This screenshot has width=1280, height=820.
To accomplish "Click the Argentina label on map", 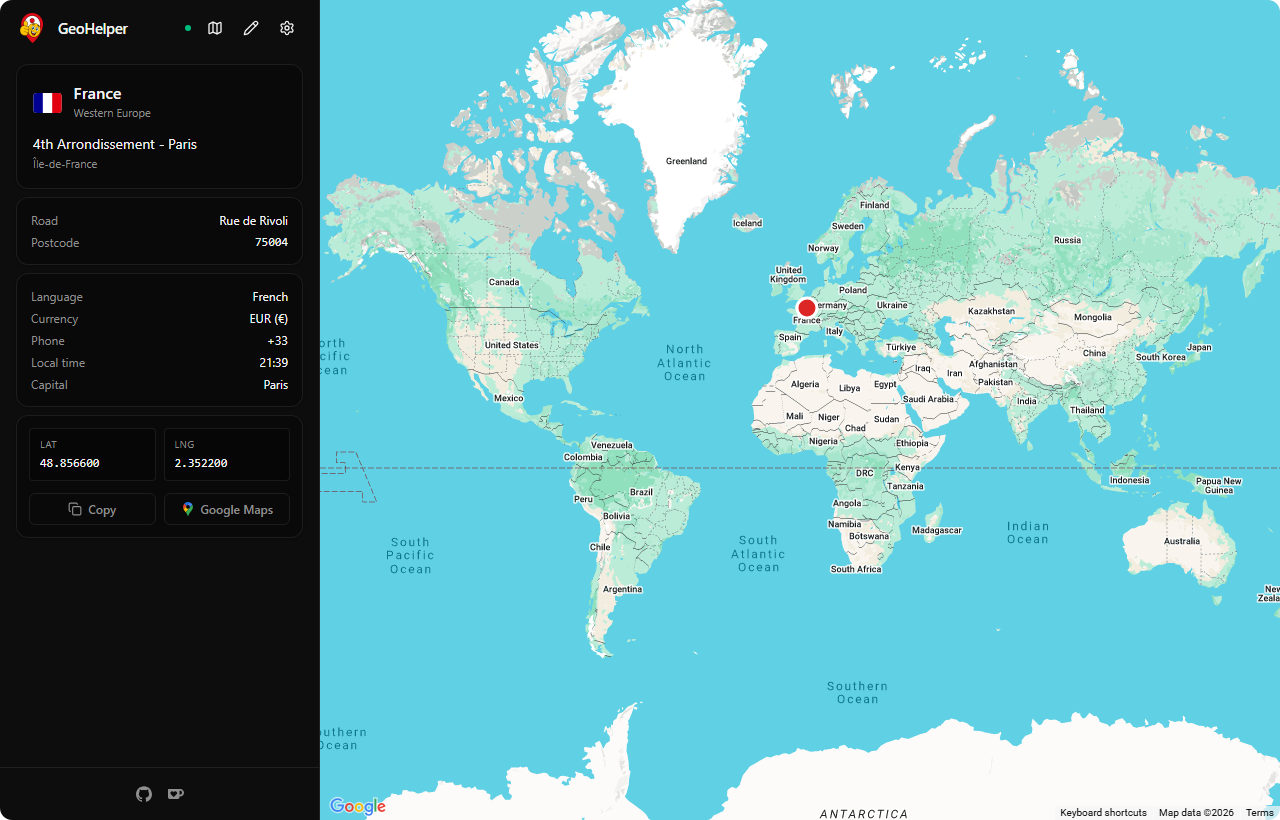I will tap(622, 589).
